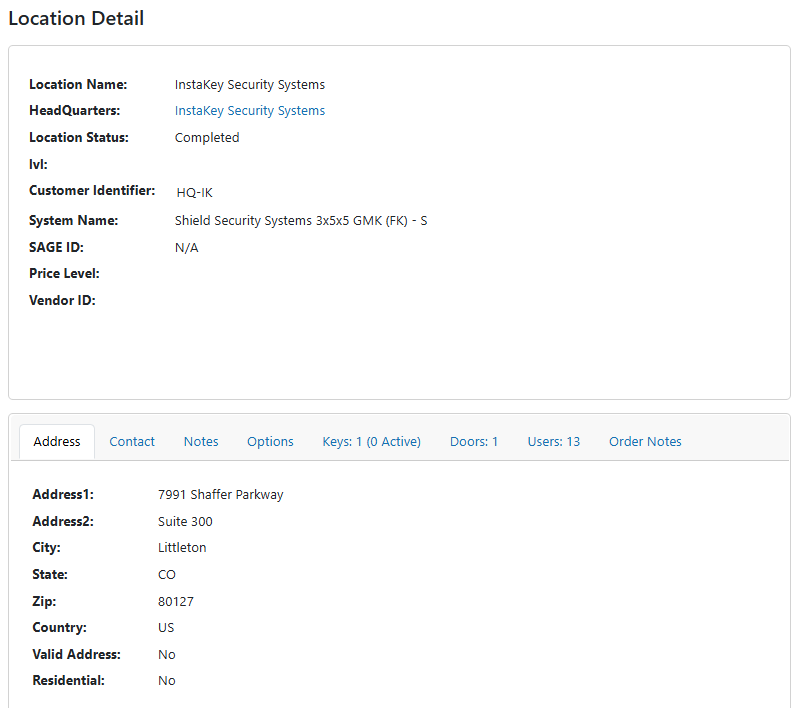Click the City: label
802x708 pixels.
pos(46,548)
